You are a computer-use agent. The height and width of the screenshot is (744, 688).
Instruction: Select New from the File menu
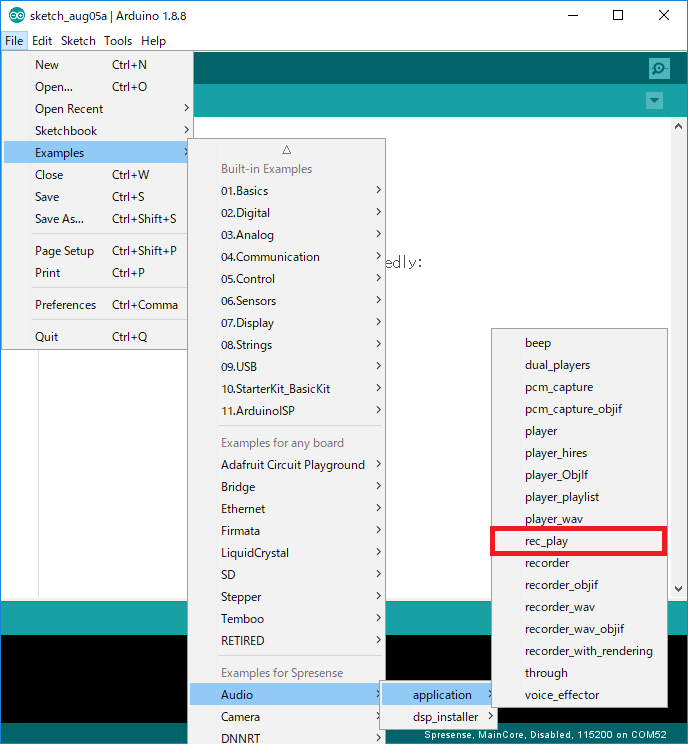97,65
